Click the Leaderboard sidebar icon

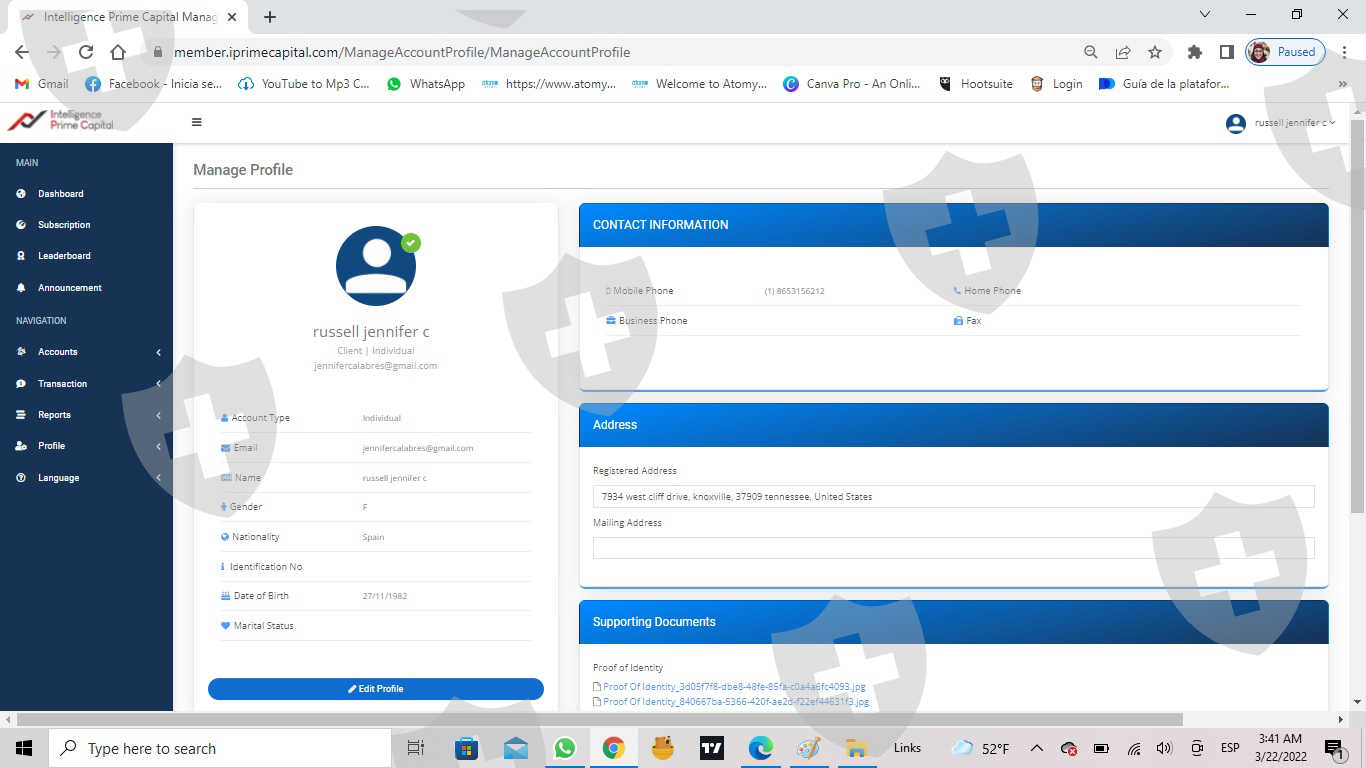click(21, 256)
